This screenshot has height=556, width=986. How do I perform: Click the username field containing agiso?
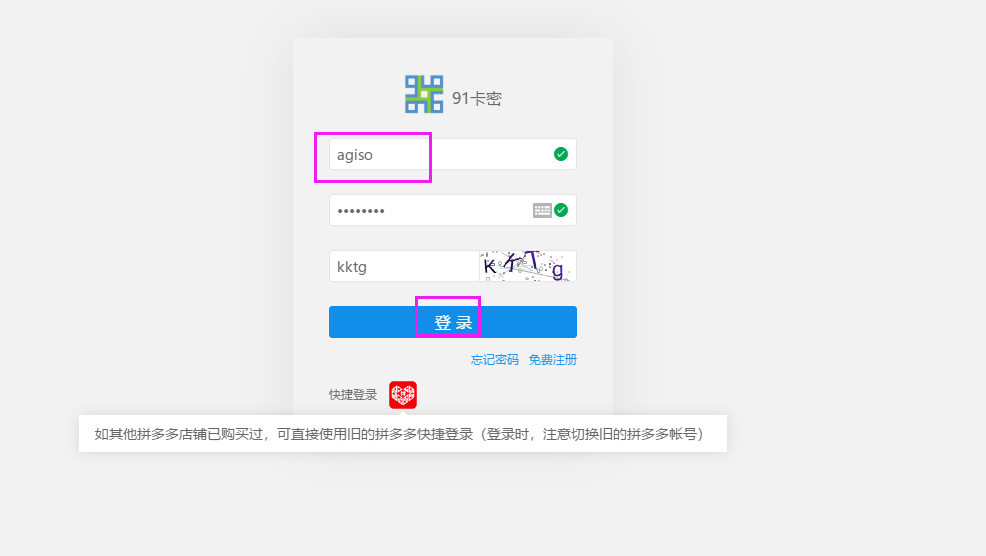453,154
